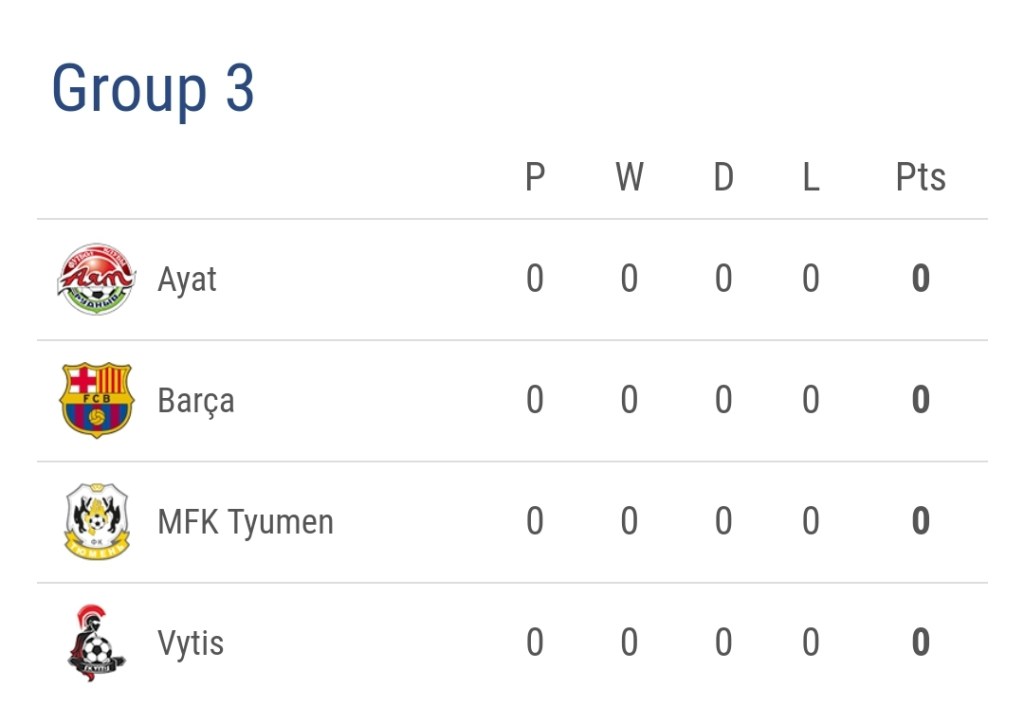The image size is (1024, 724).
Task: Click Ayat's played matches value
Action: (535, 279)
